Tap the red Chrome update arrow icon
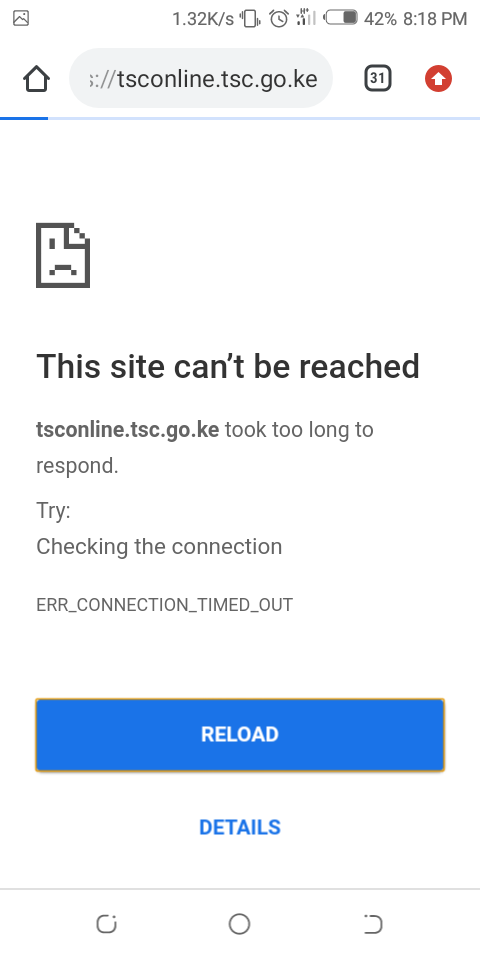This screenshot has height=960, width=480. (438, 78)
